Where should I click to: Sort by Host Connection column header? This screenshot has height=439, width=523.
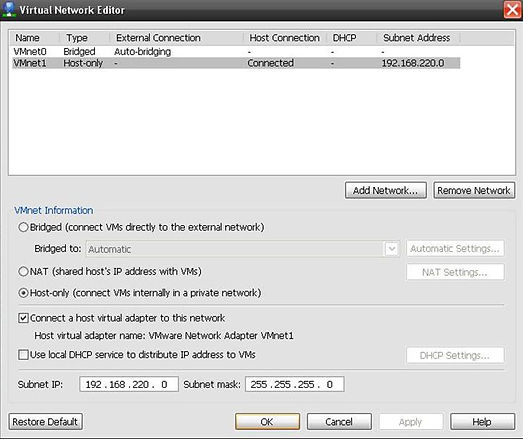pyautogui.click(x=285, y=38)
